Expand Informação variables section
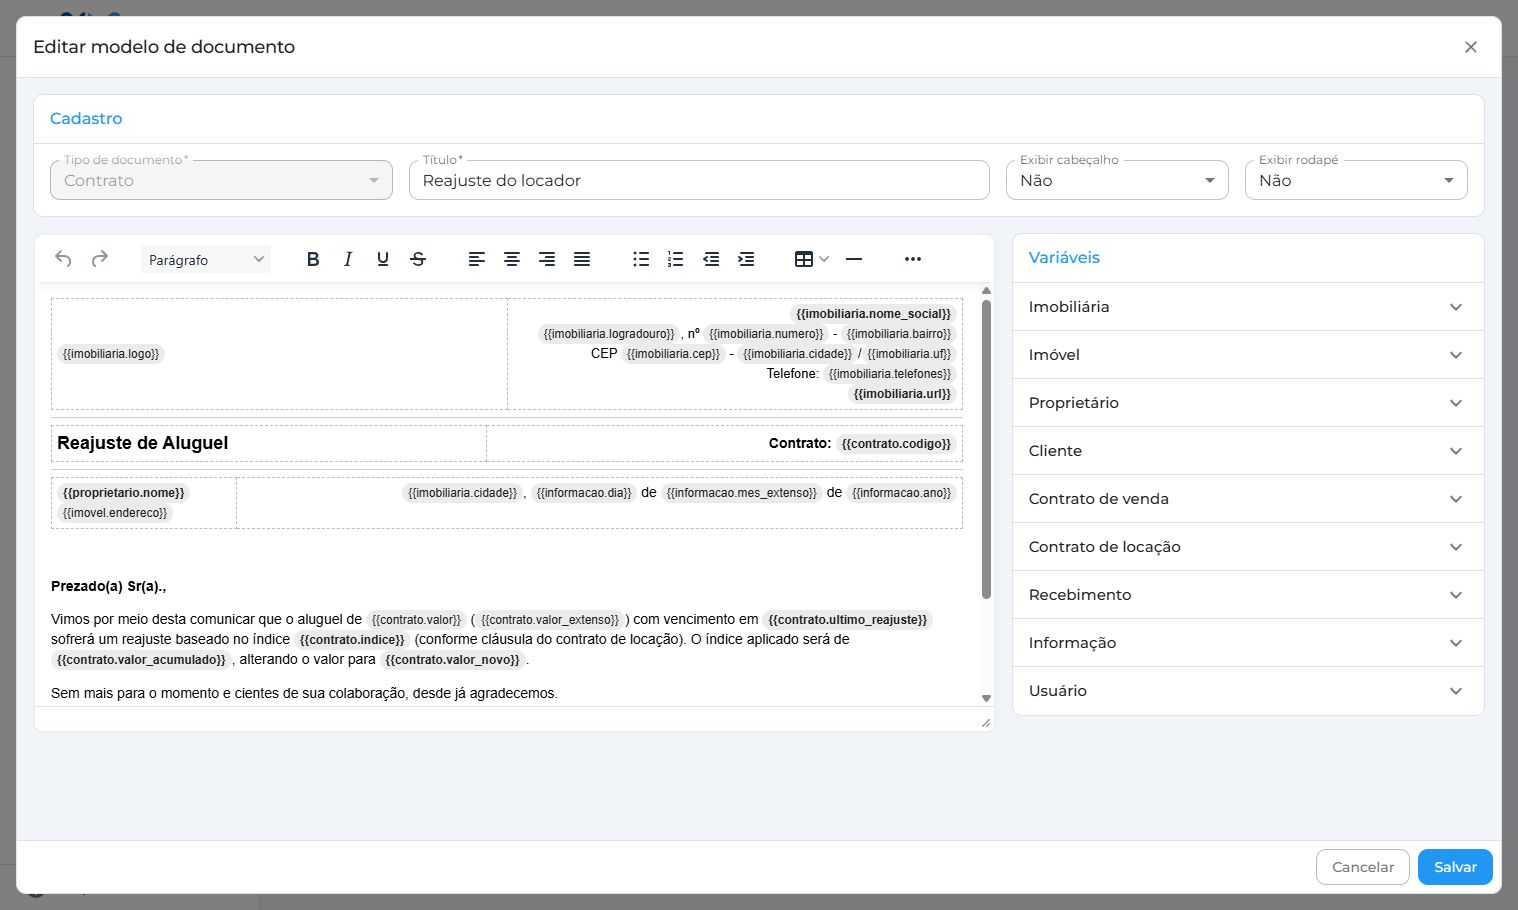 coord(1248,643)
